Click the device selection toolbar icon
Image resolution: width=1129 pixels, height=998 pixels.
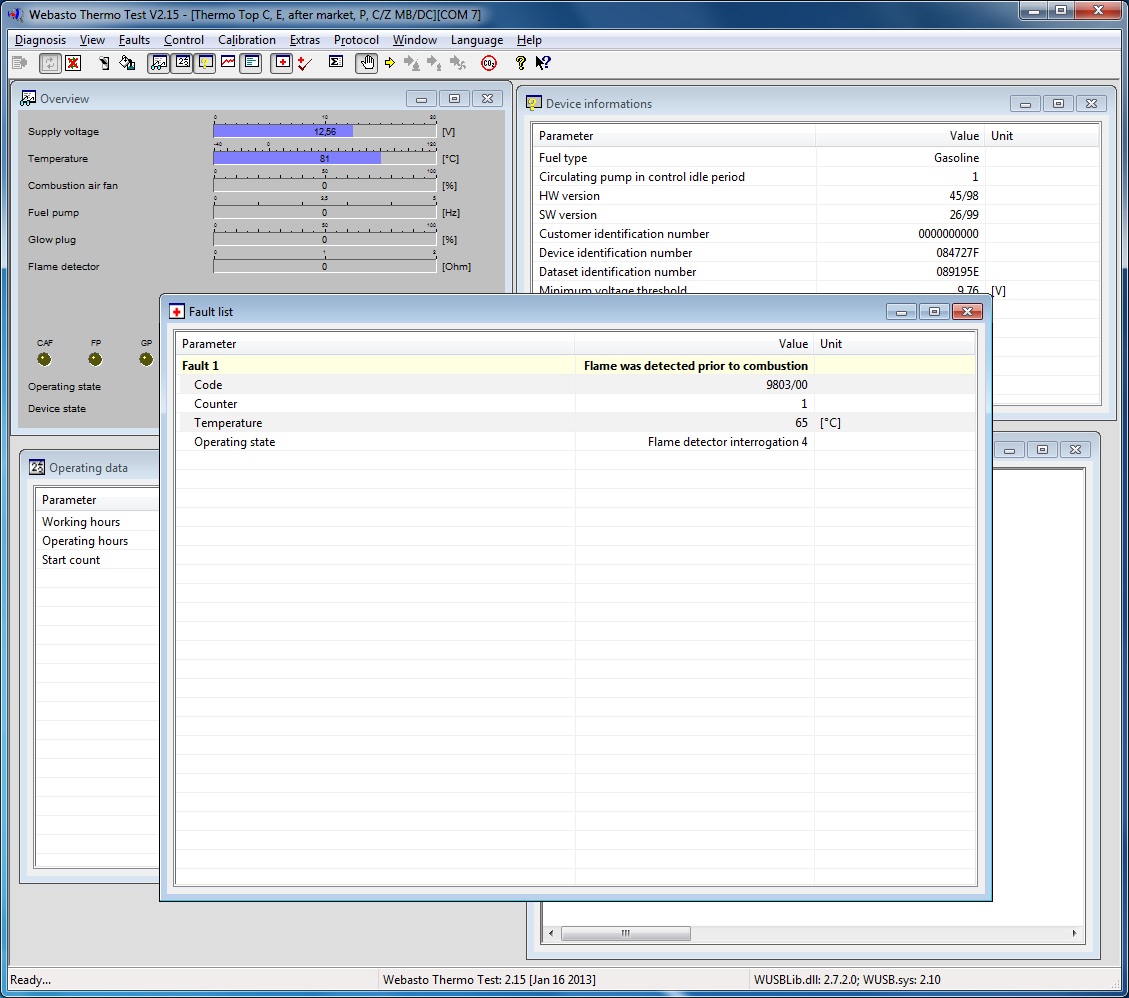(104, 63)
